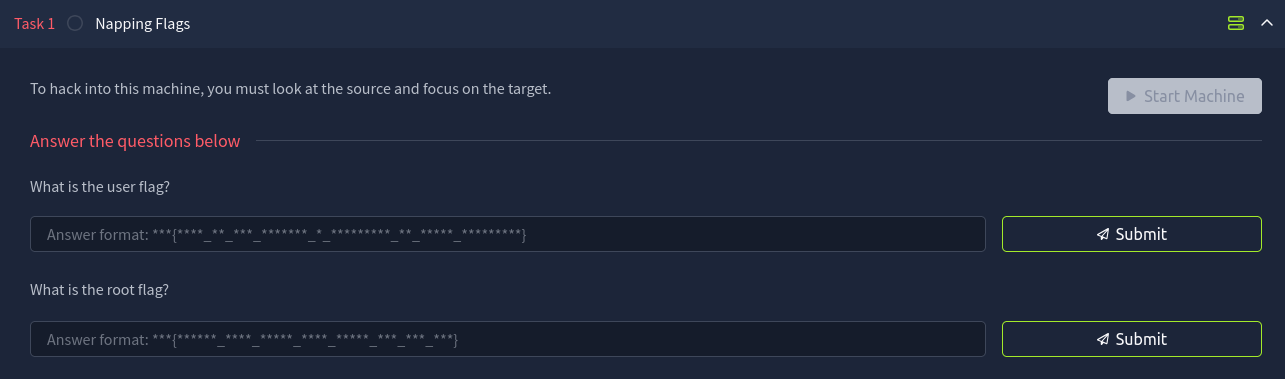Image resolution: width=1285 pixels, height=379 pixels.
Task: Toggle the Task 1 completion circle
Action: (75, 23)
